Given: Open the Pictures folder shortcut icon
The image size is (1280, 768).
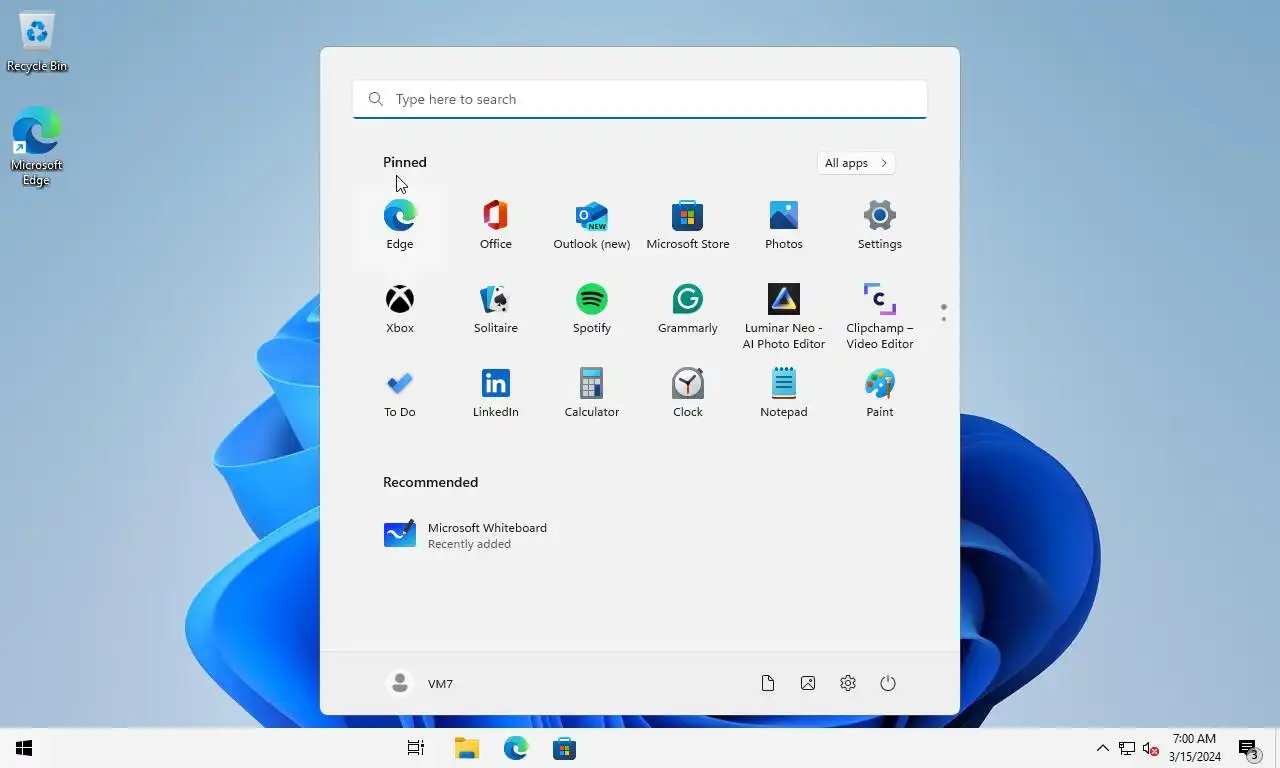Looking at the screenshot, I should click(x=808, y=683).
